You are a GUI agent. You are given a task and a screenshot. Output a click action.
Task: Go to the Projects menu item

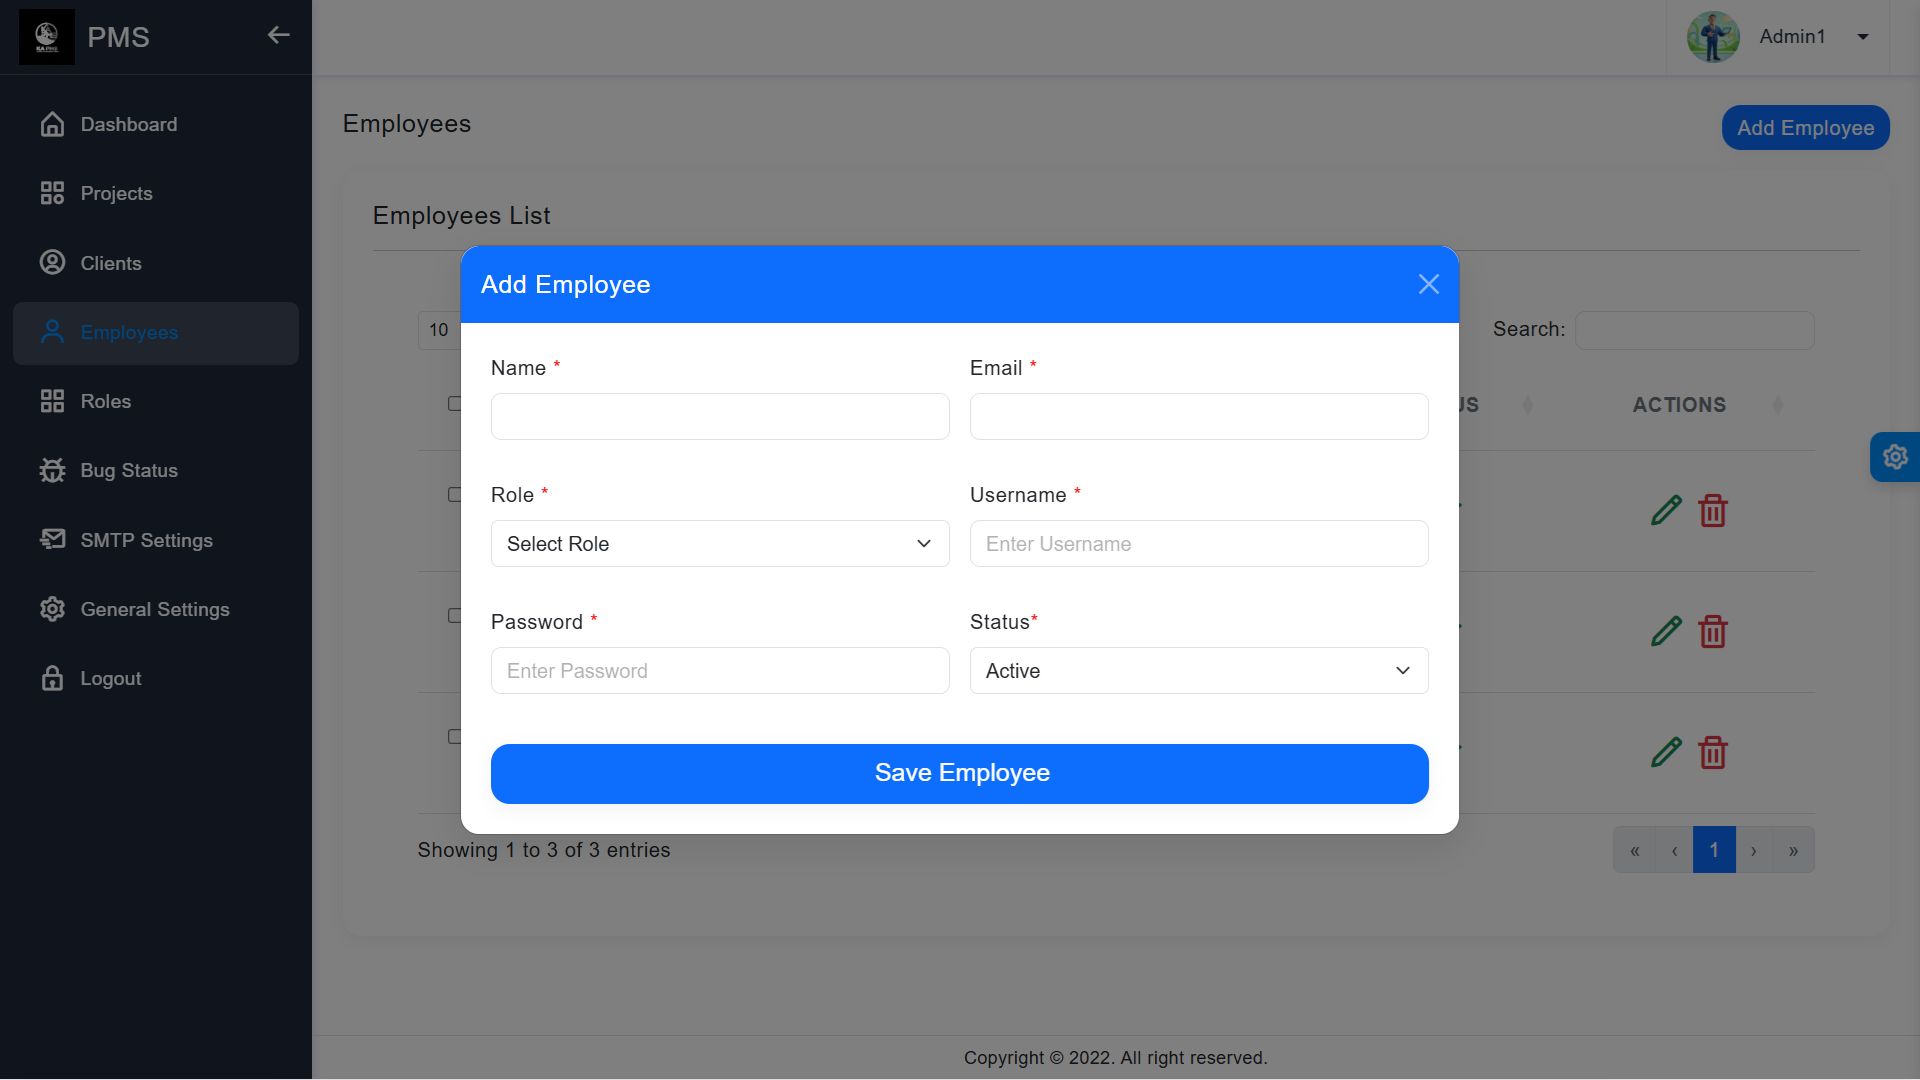(116, 194)
